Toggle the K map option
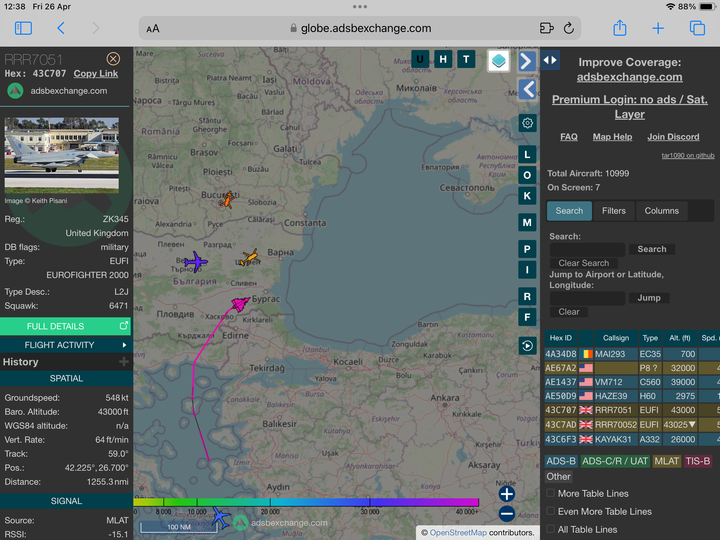The image size is (720, 540). [527, 196]
